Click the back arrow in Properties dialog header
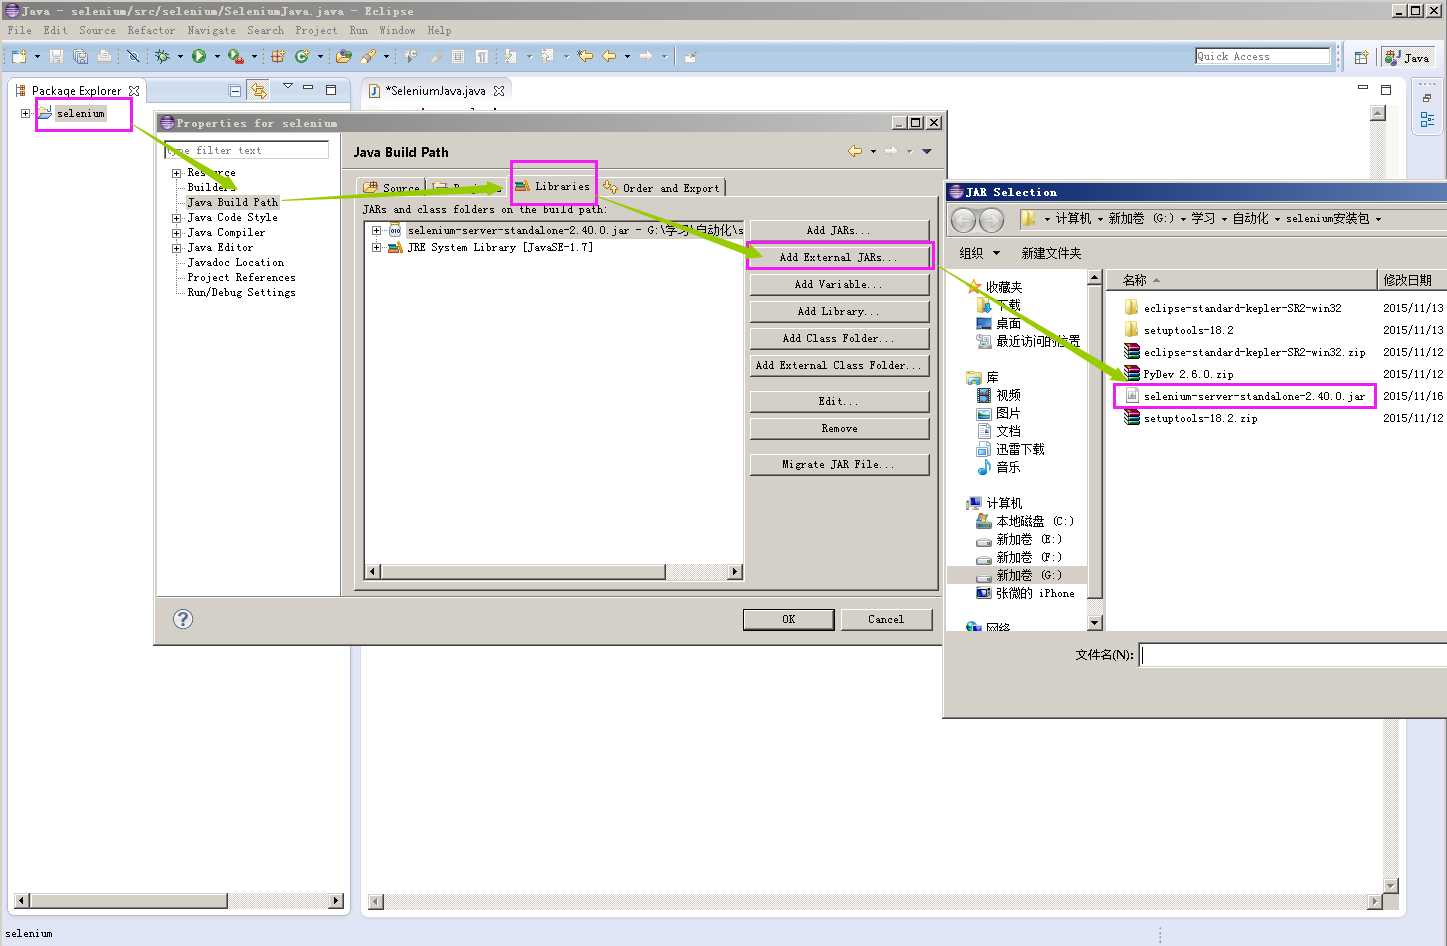Image resolution: width=1447 pixels, height=946 pixels. click(x=855, y=151)
